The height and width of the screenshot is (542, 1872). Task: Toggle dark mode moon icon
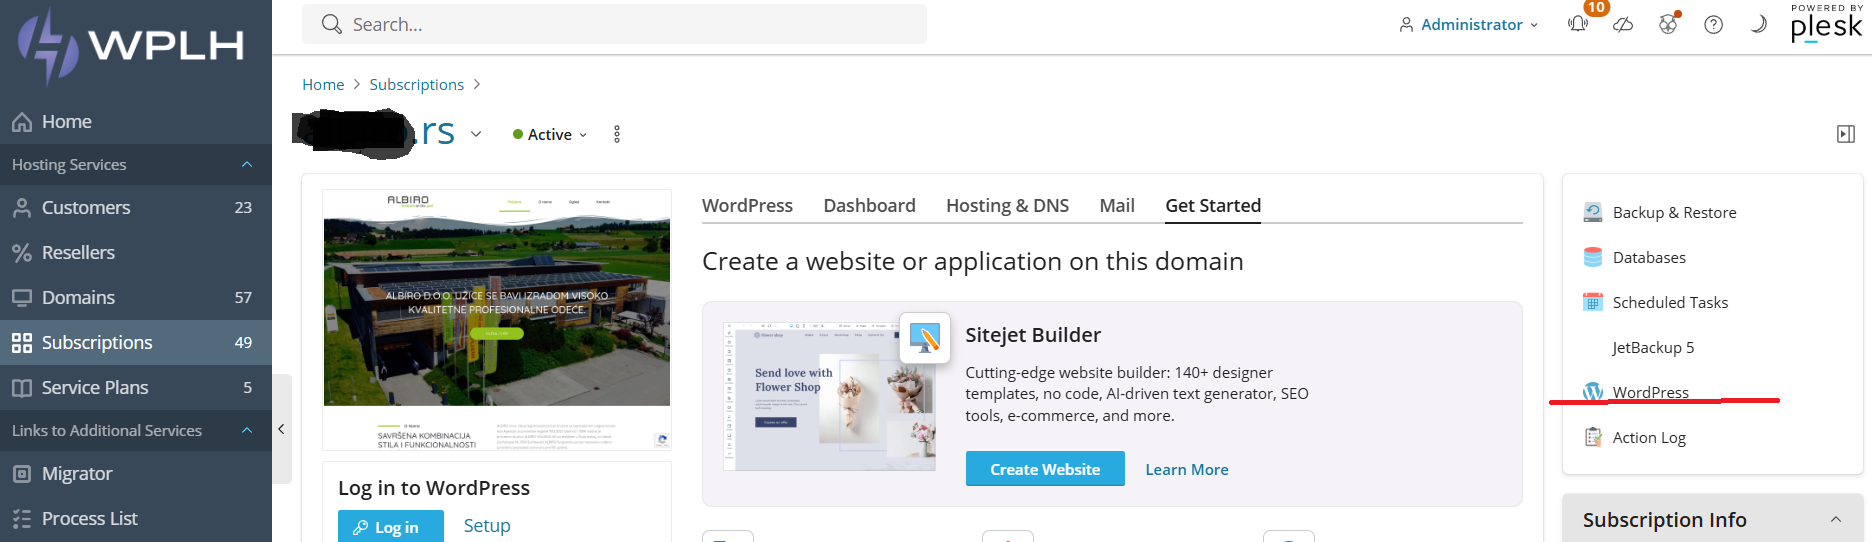tap(1758, 24)
